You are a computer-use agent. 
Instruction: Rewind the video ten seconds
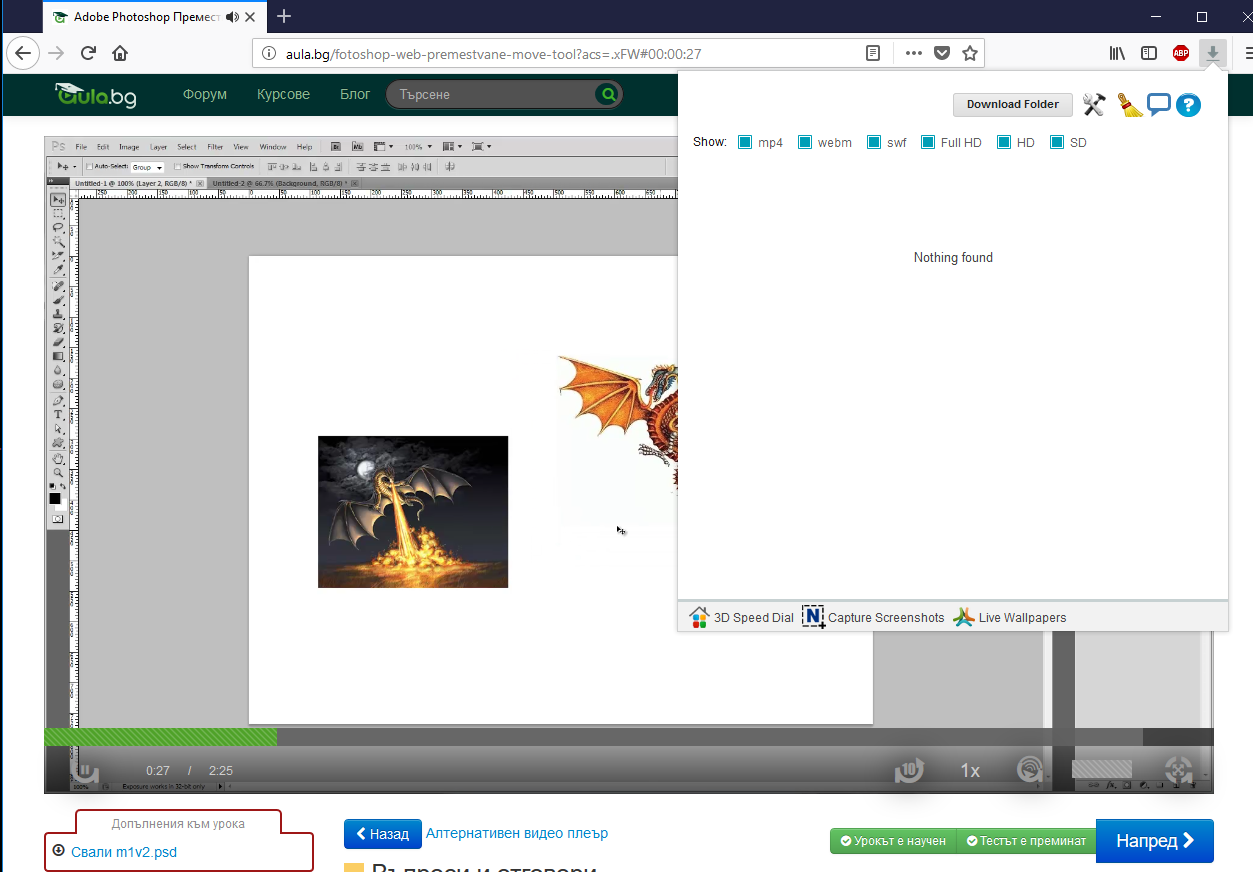point(909,770)
